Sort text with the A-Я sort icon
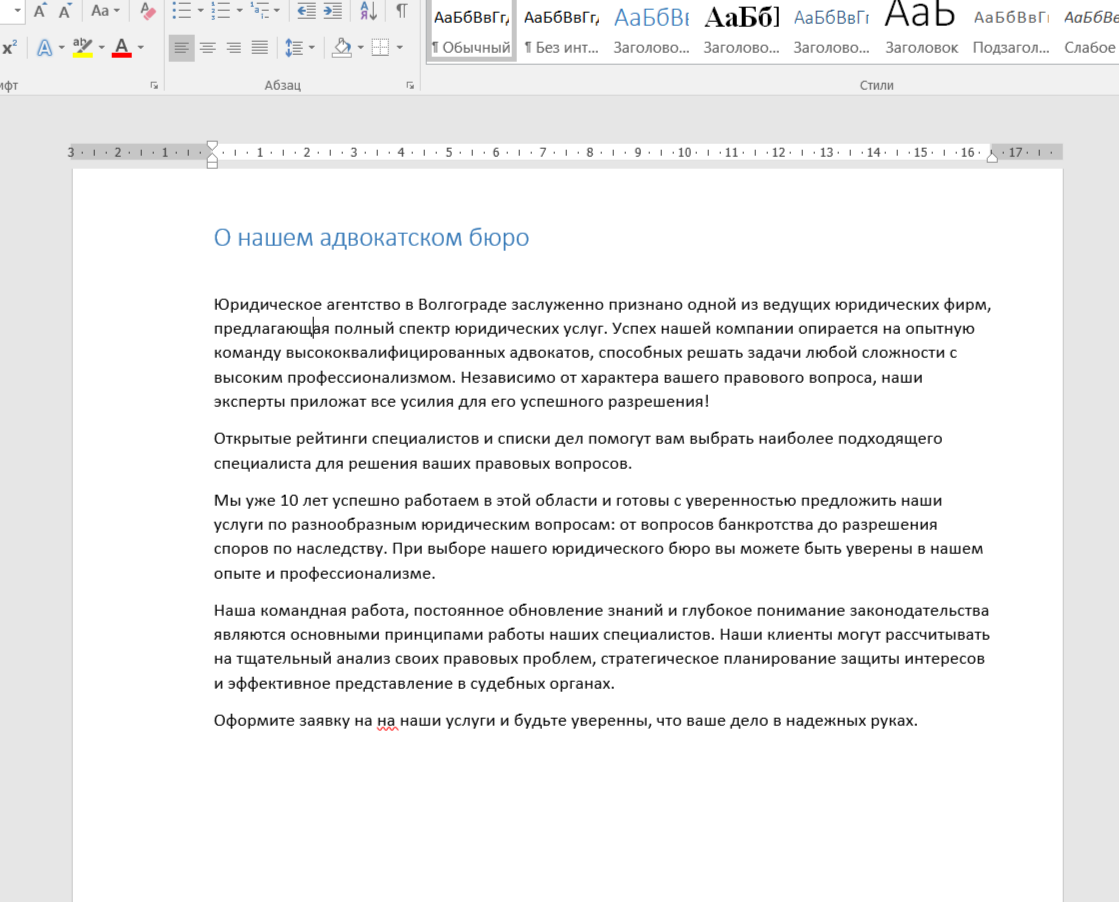Screen dimensions: 1119x902 pos(368,10)
